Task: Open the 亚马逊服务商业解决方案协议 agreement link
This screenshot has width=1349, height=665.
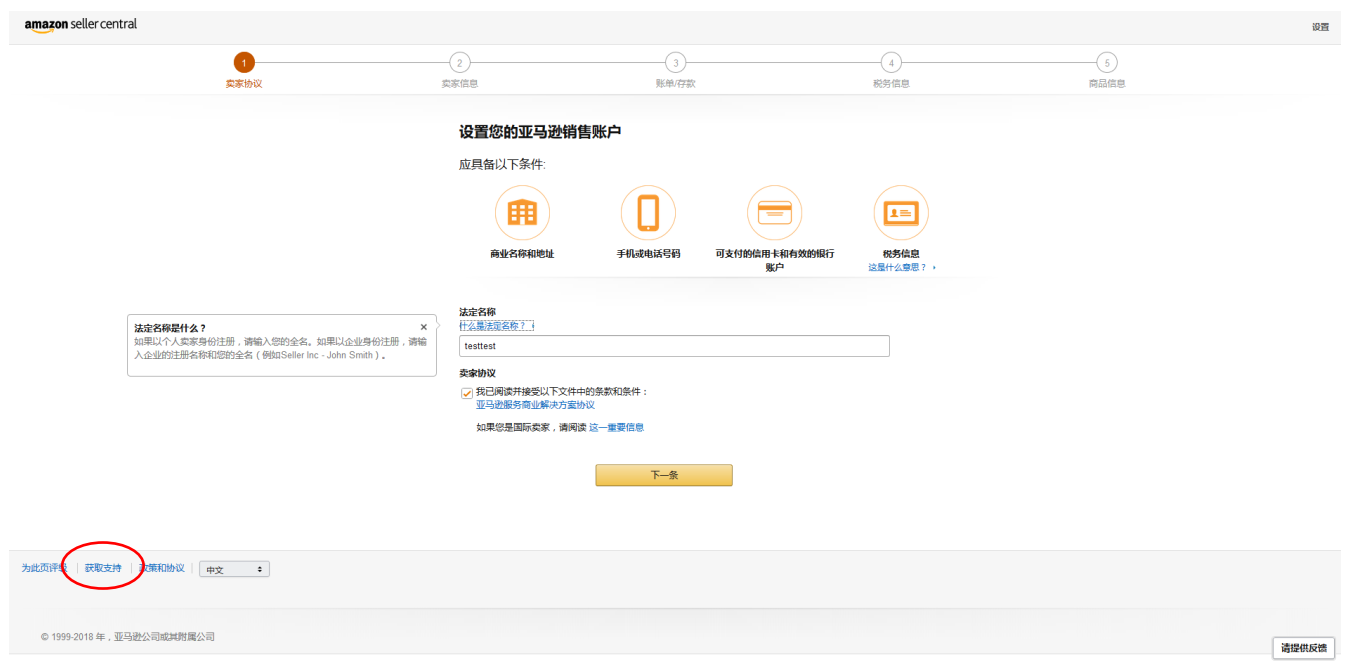Action: [x=536, y=404]
